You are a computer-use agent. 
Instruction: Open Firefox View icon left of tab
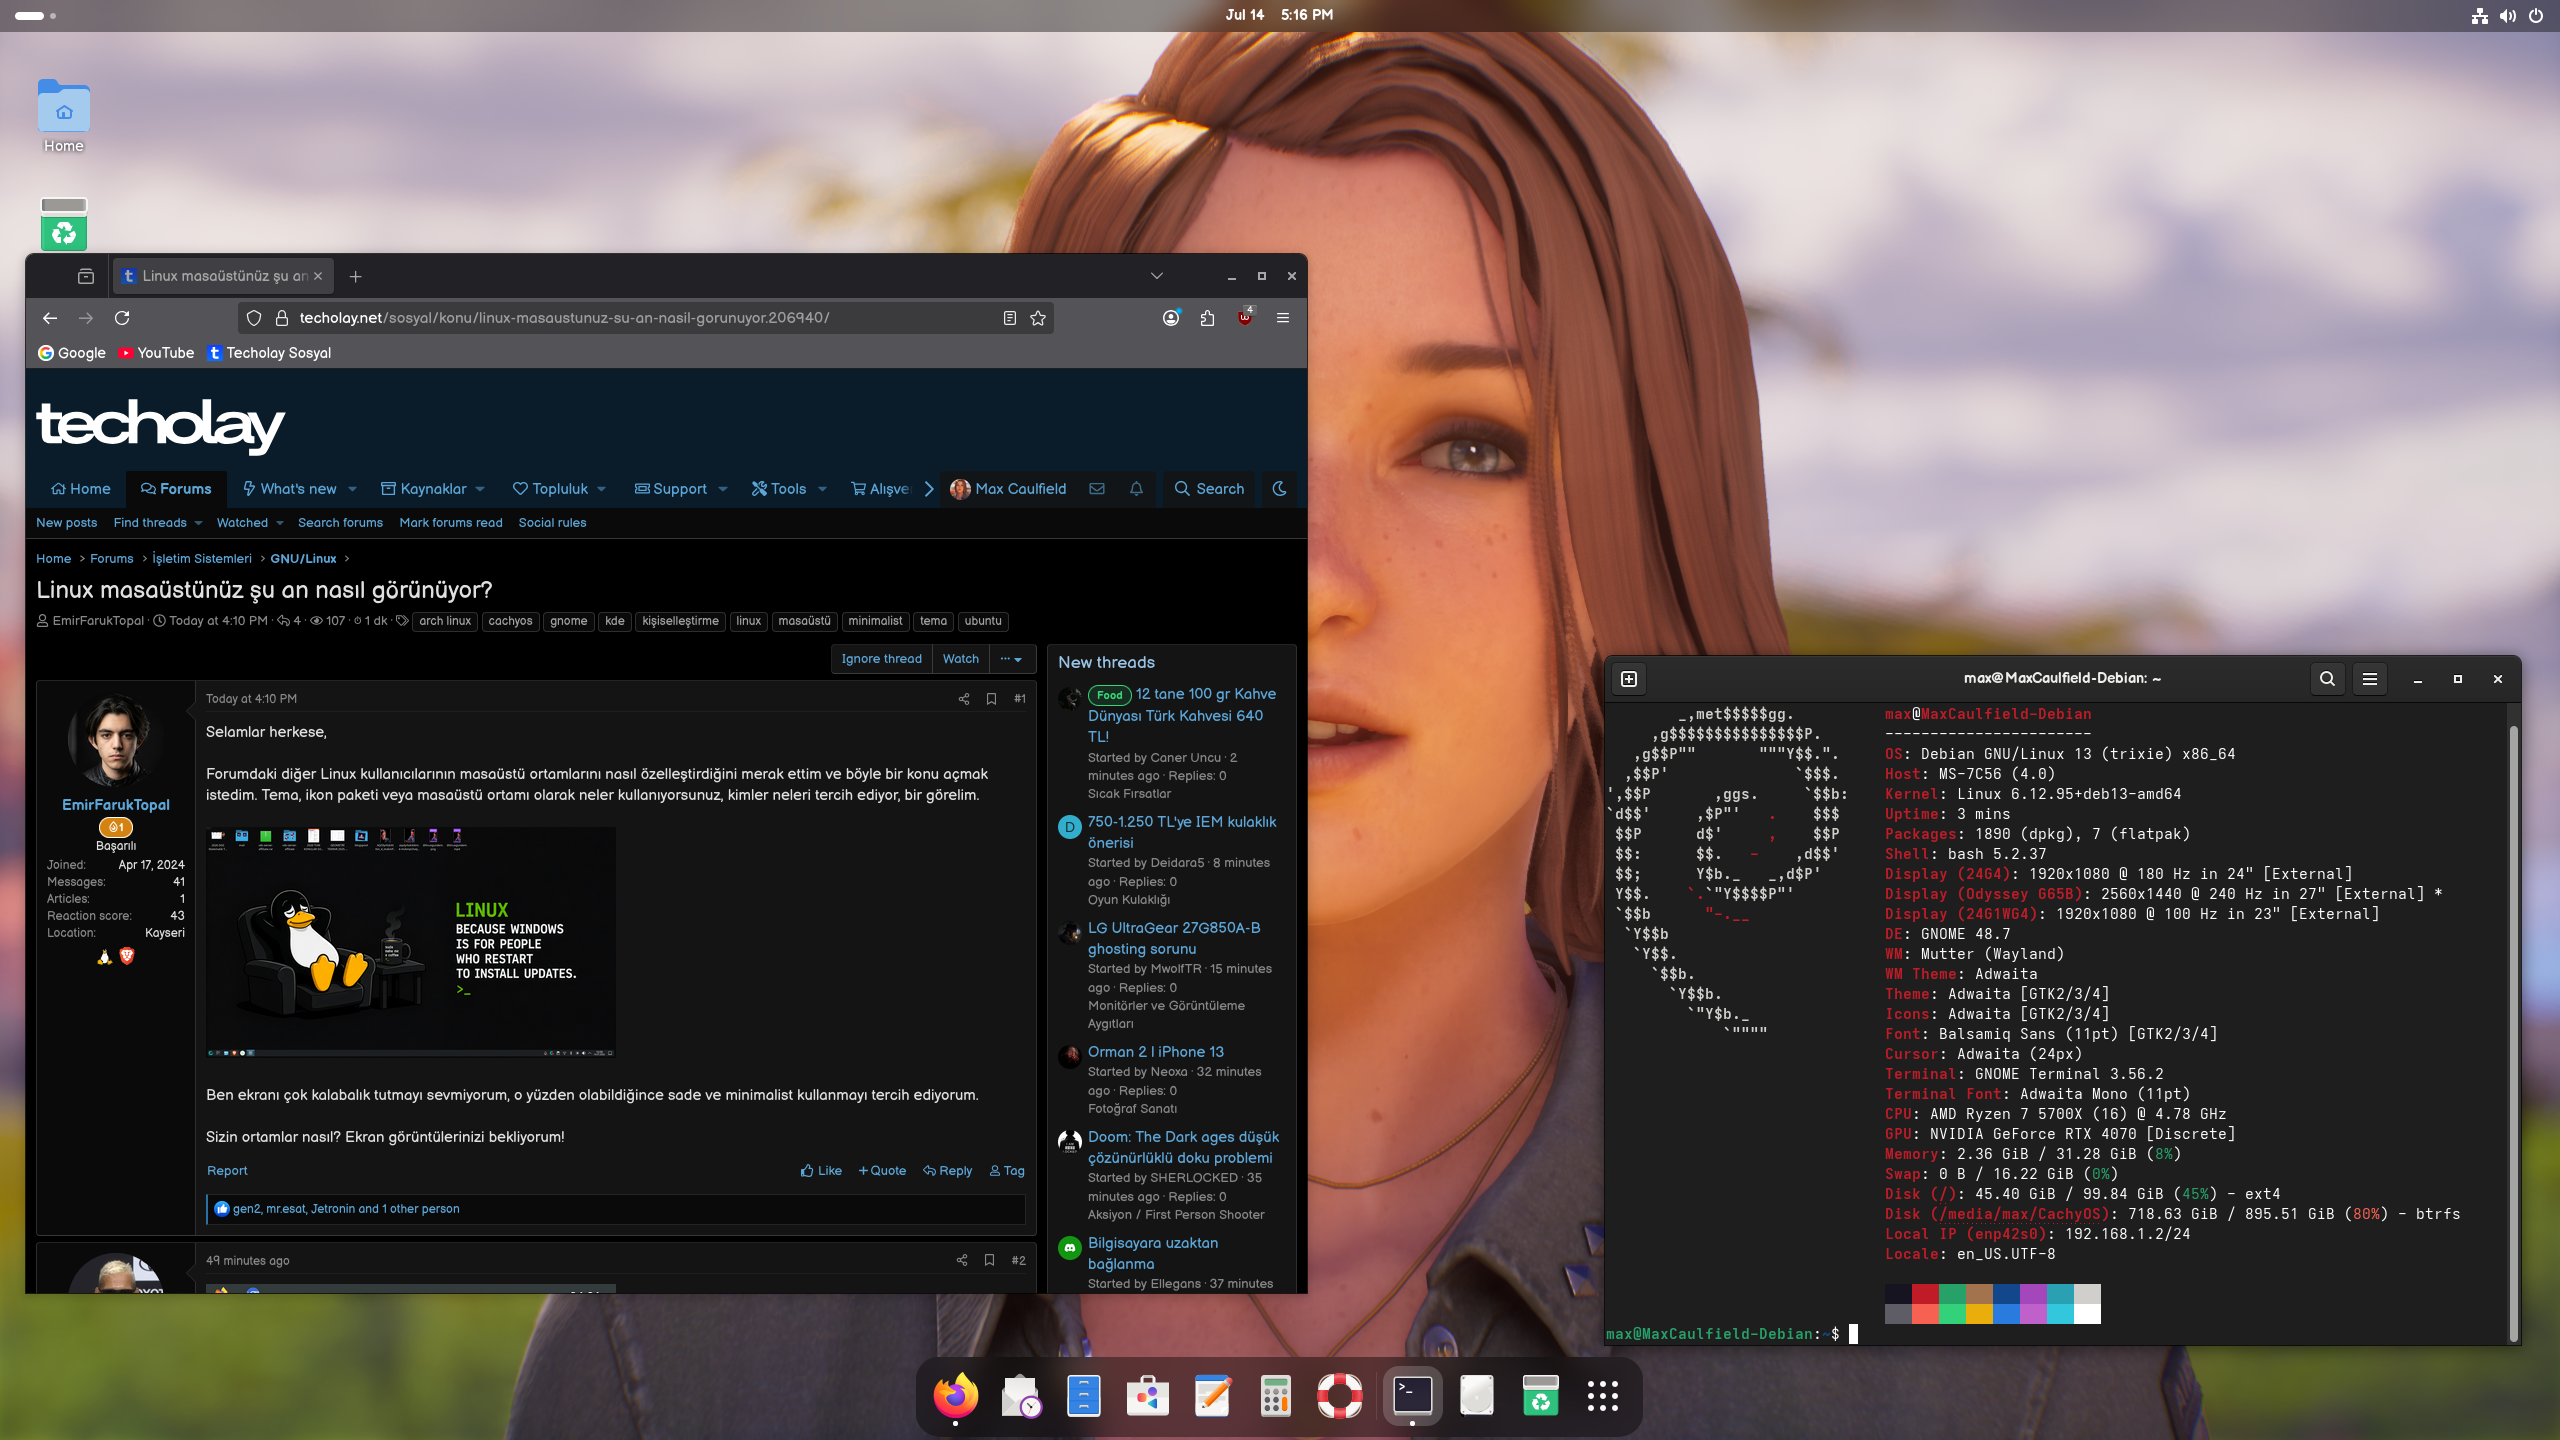[x=86, y=276]
